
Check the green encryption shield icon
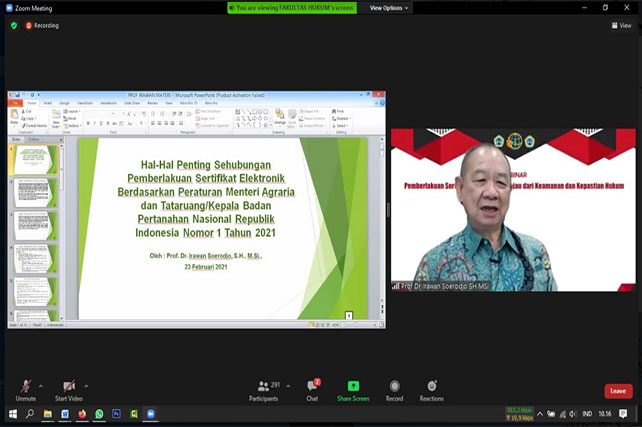click(x=14, y=25)
